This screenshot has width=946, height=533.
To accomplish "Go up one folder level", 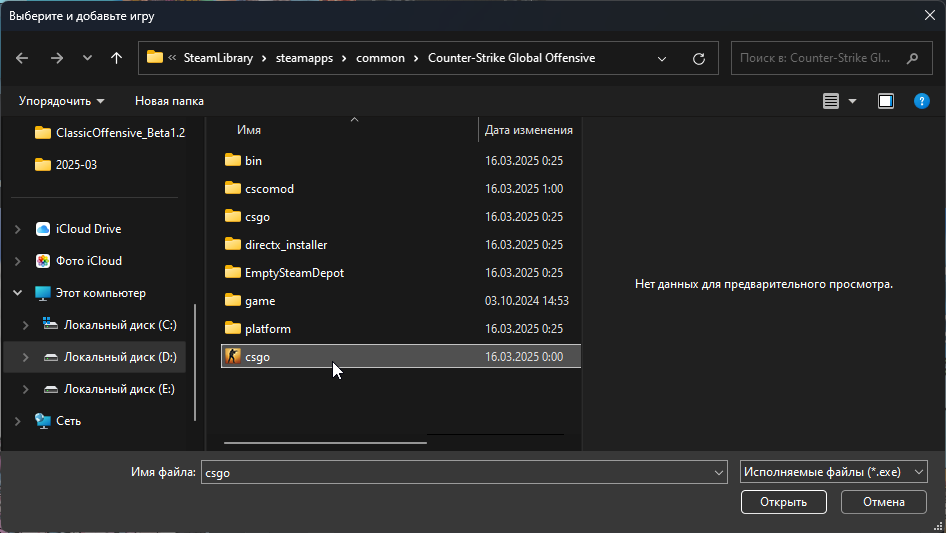I will [x=117, y=58].
